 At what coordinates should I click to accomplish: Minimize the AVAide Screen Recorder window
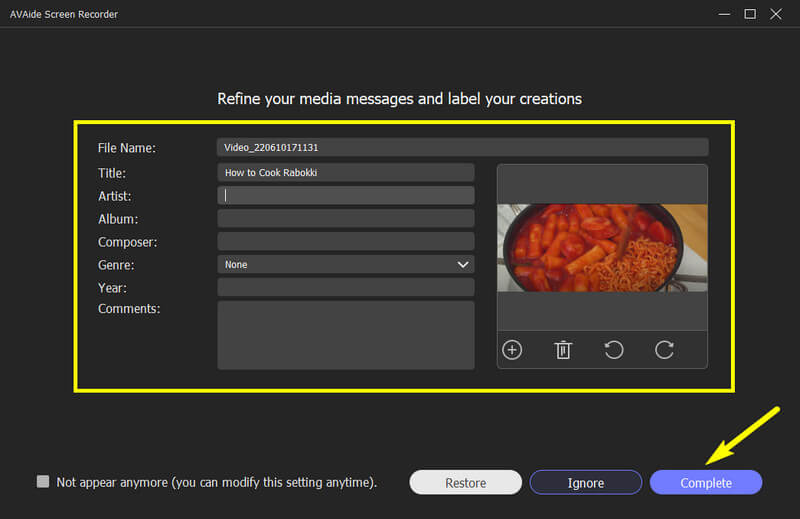click(723, 14)
